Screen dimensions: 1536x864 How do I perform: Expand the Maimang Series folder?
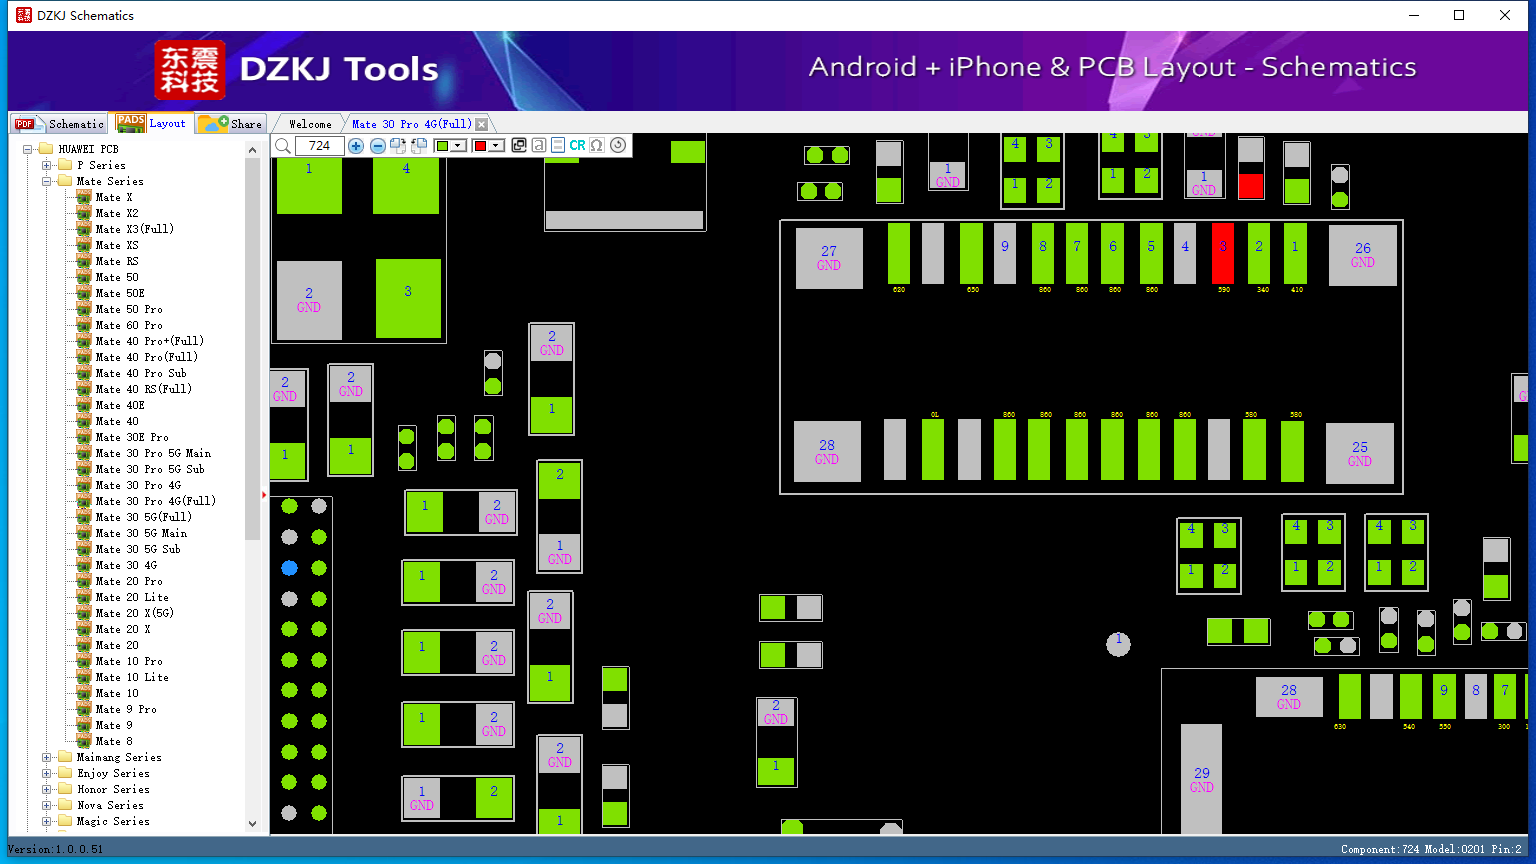point(46,757)
